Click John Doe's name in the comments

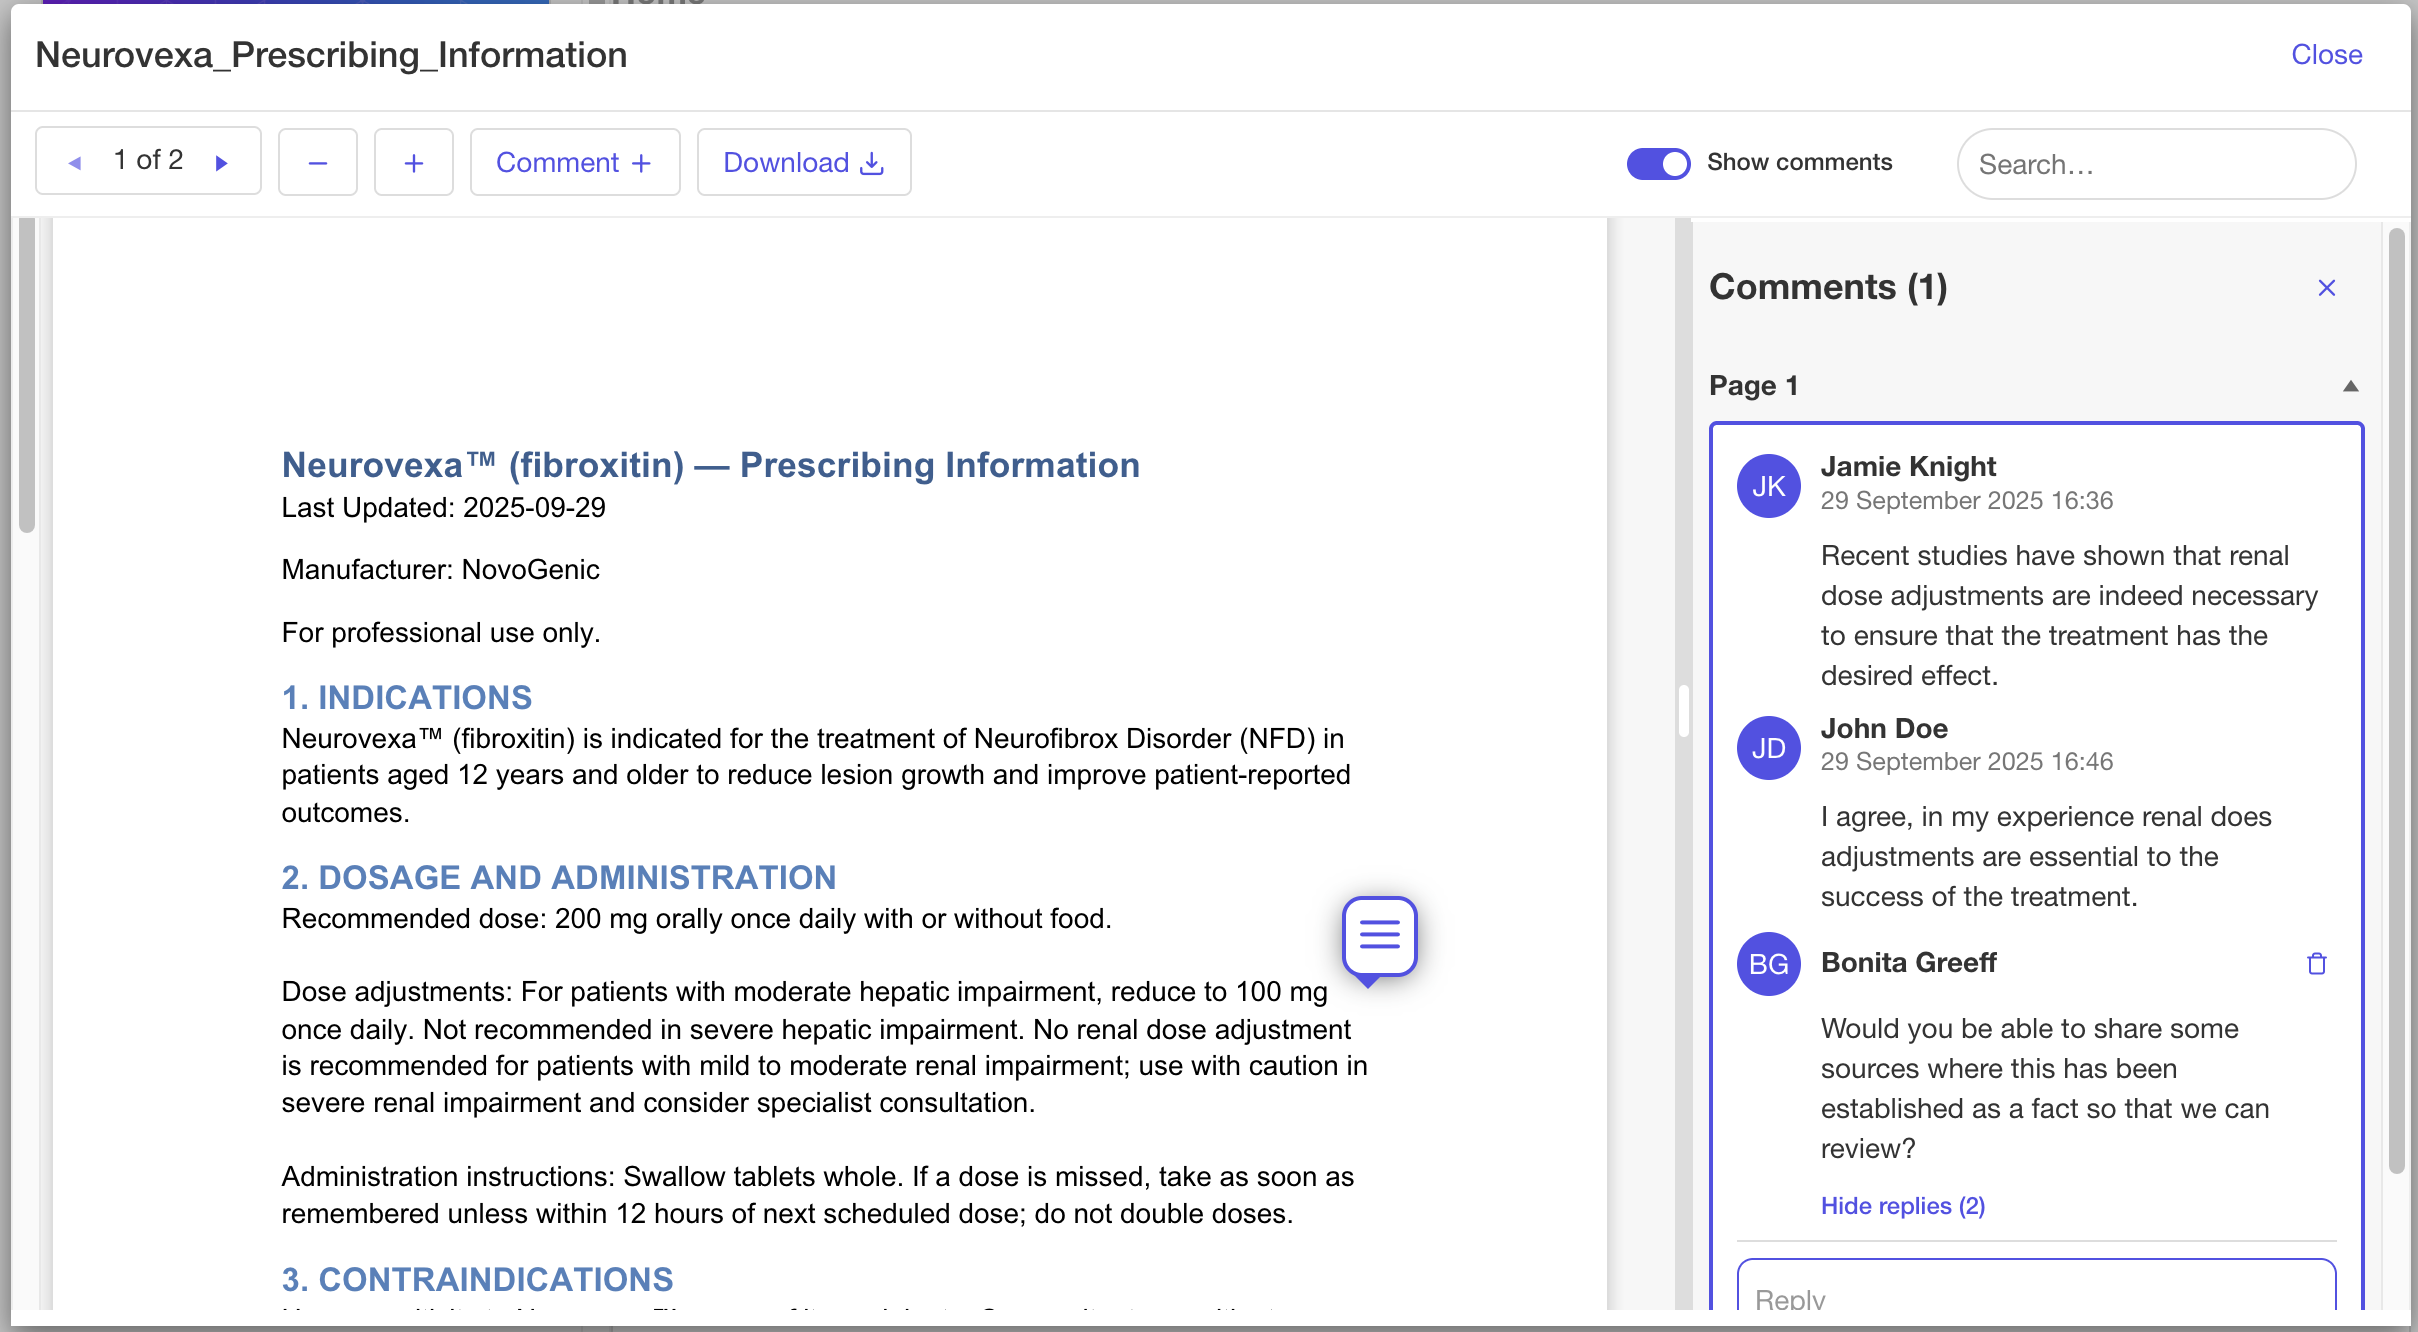1884,728
